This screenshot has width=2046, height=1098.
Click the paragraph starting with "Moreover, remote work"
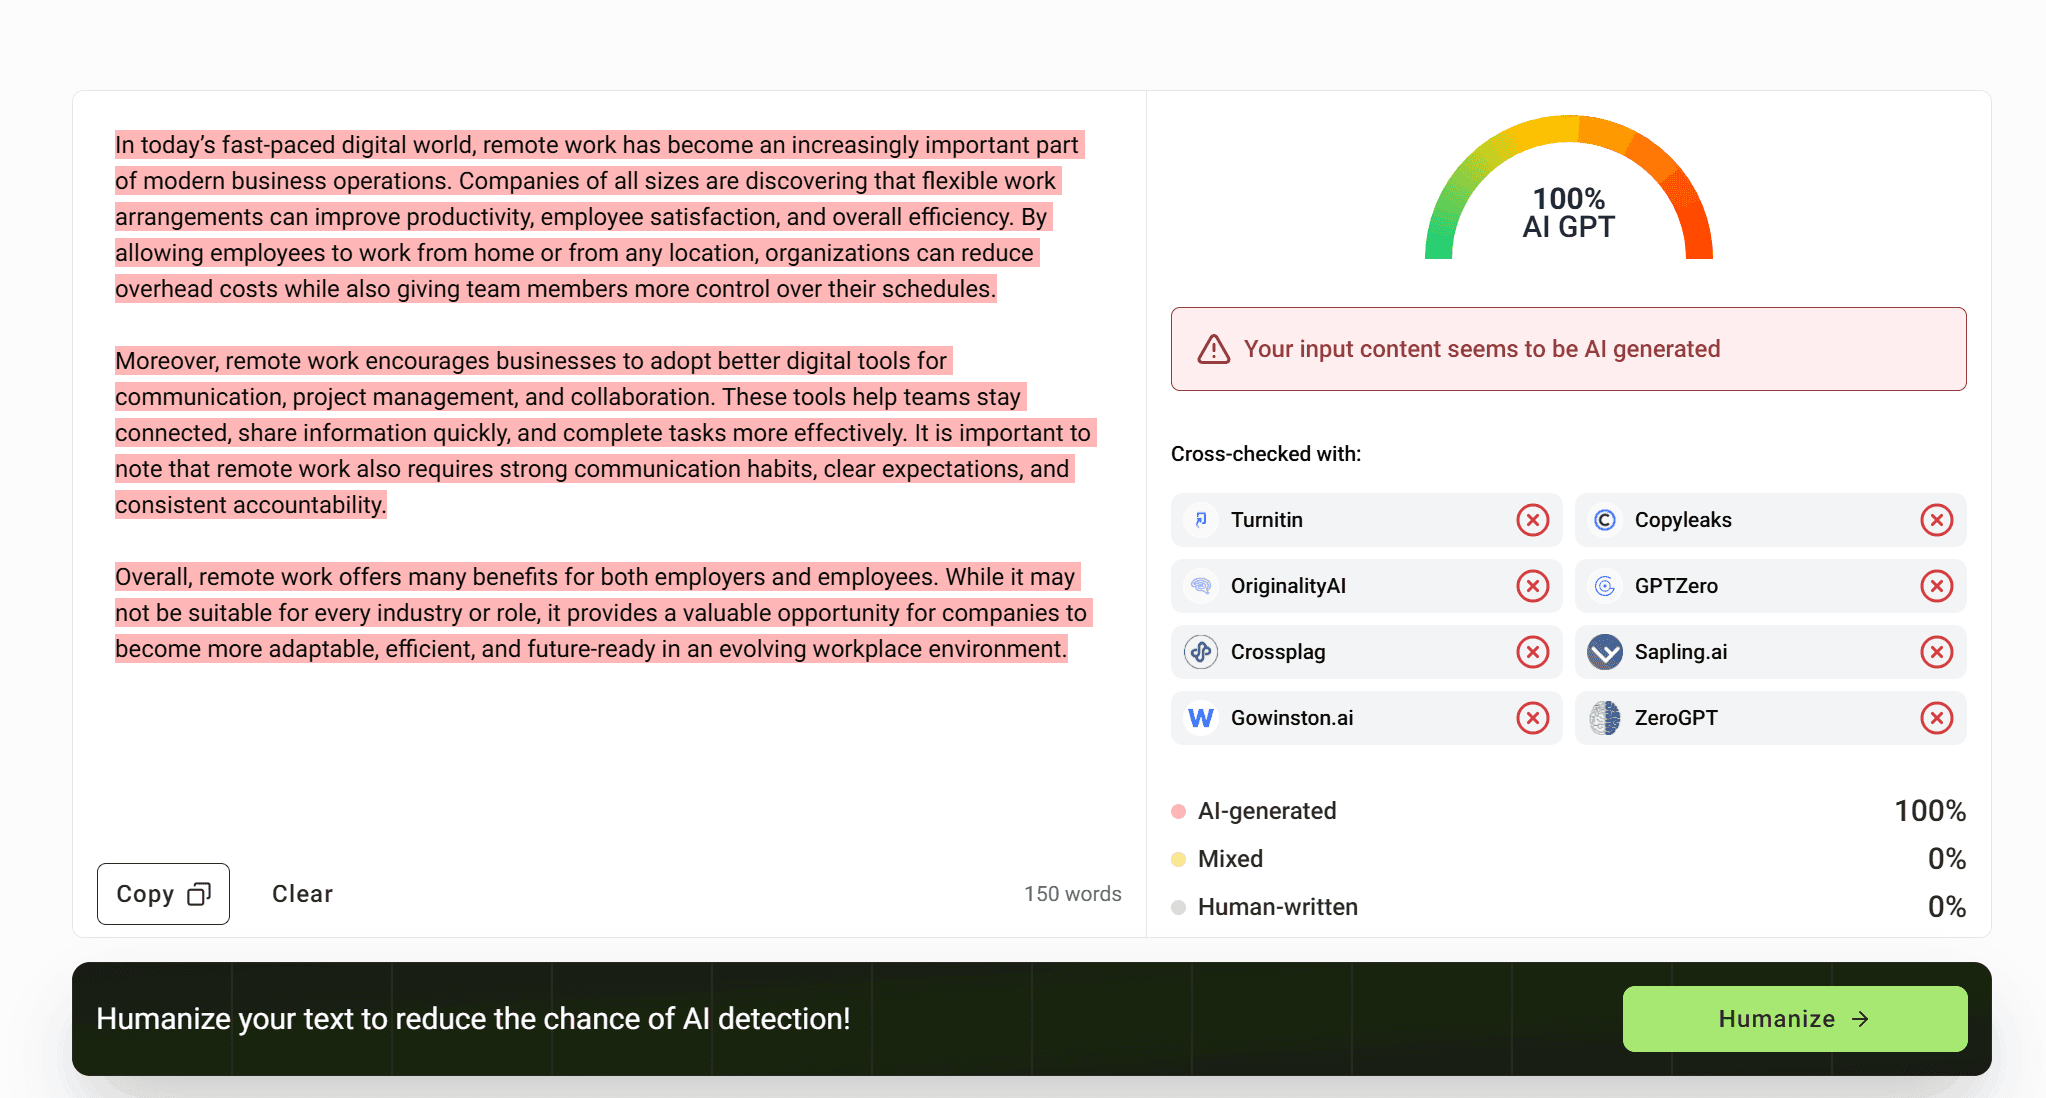coord(604,433)
